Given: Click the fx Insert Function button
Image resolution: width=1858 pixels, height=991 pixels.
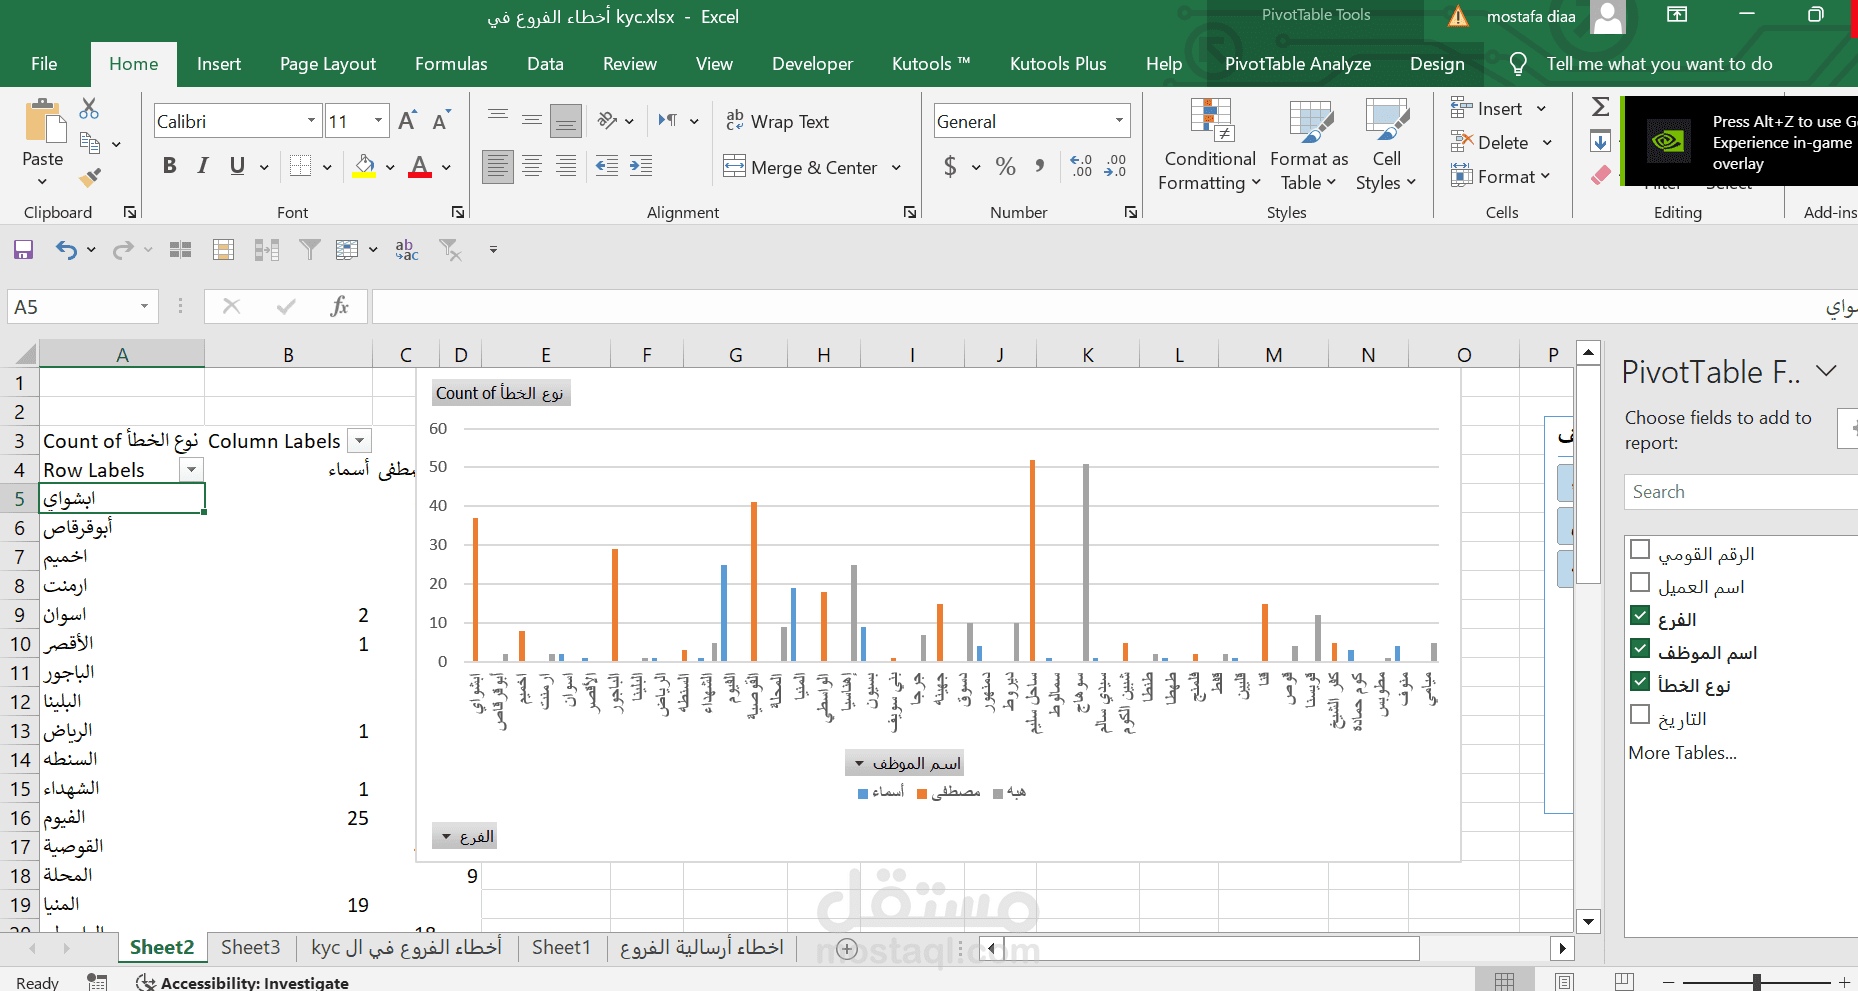Looking at the screenshot, I should (339, 306).
